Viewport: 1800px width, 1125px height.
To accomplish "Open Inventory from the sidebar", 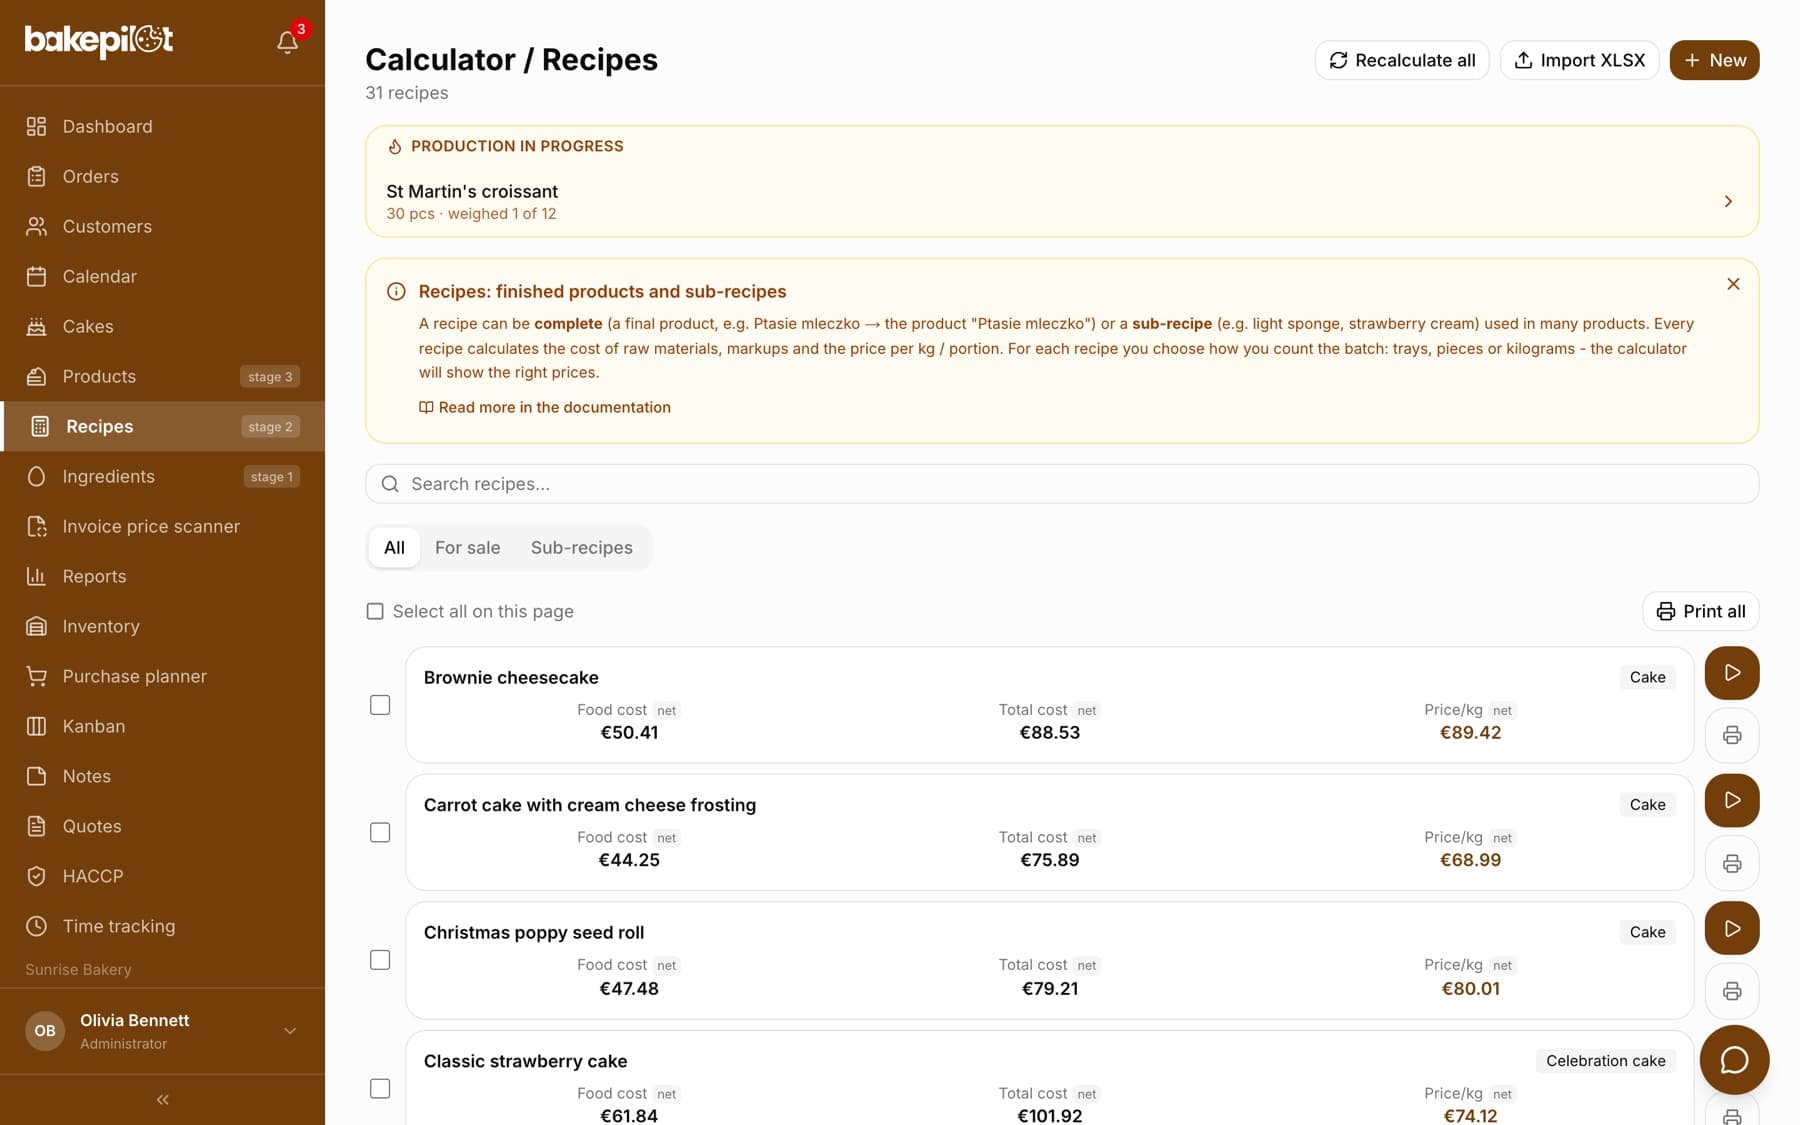I will [x=162, y=626].
